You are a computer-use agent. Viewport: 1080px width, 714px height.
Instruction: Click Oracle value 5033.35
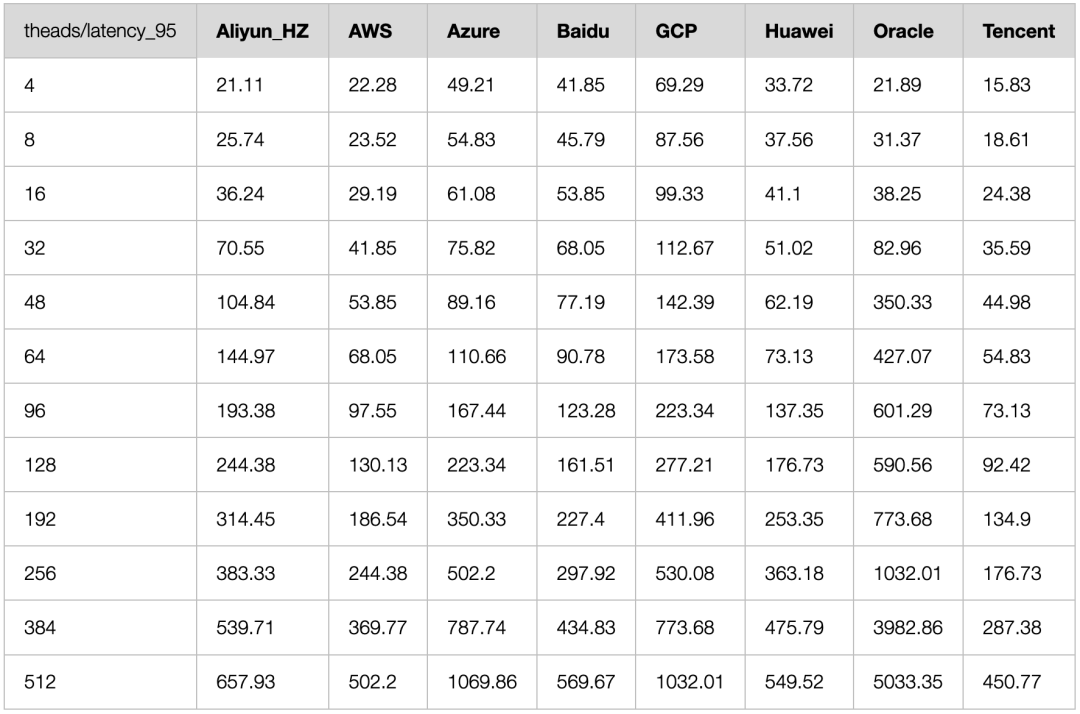pyautogui.click(x=908, y=682)
